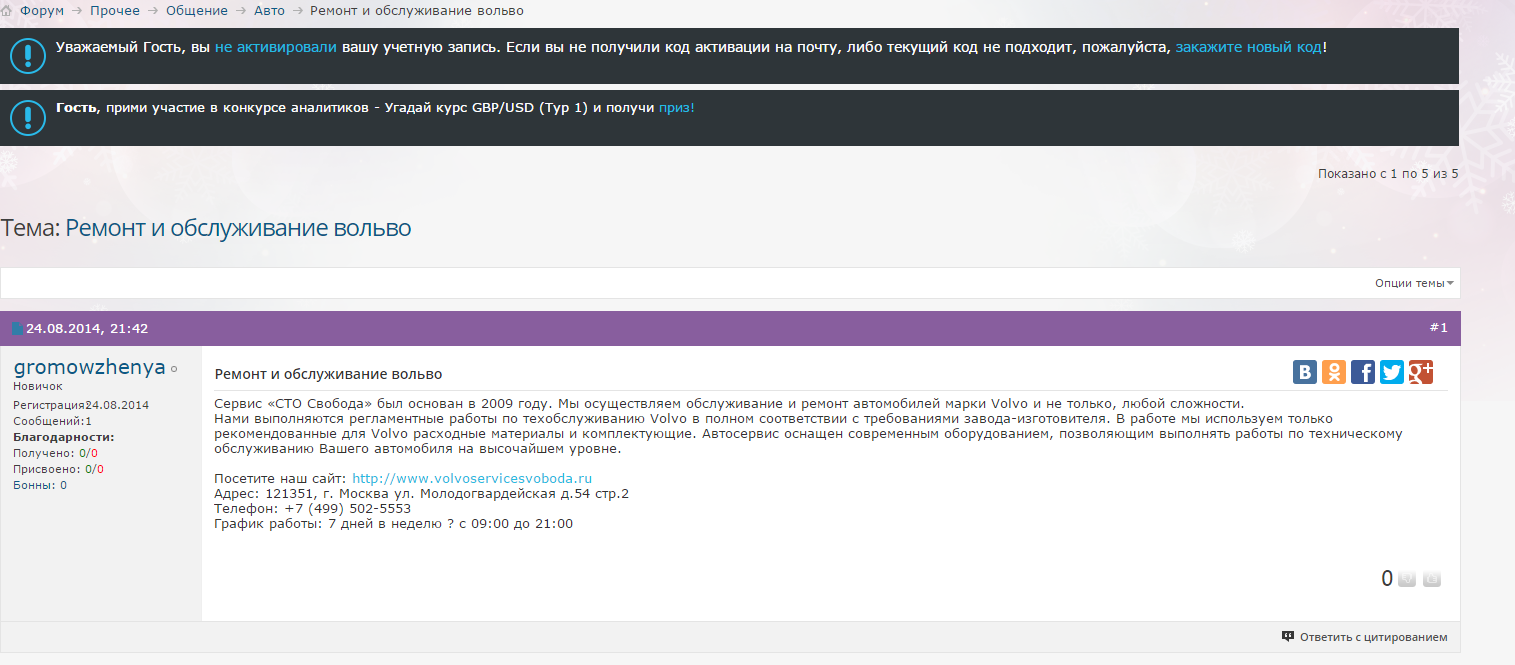The width and height of the screenshot is (1515, 665).
Task: Open the #1 post permalink
Action: pyautogui.click(x=1438, y=327)
